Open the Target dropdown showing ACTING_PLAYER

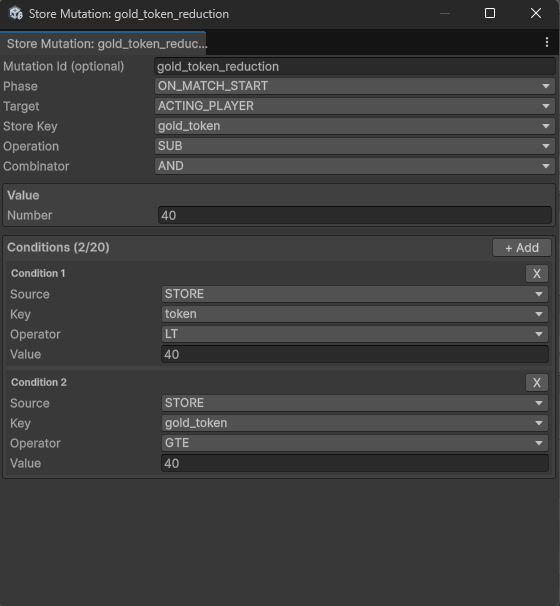click(354, 106)
